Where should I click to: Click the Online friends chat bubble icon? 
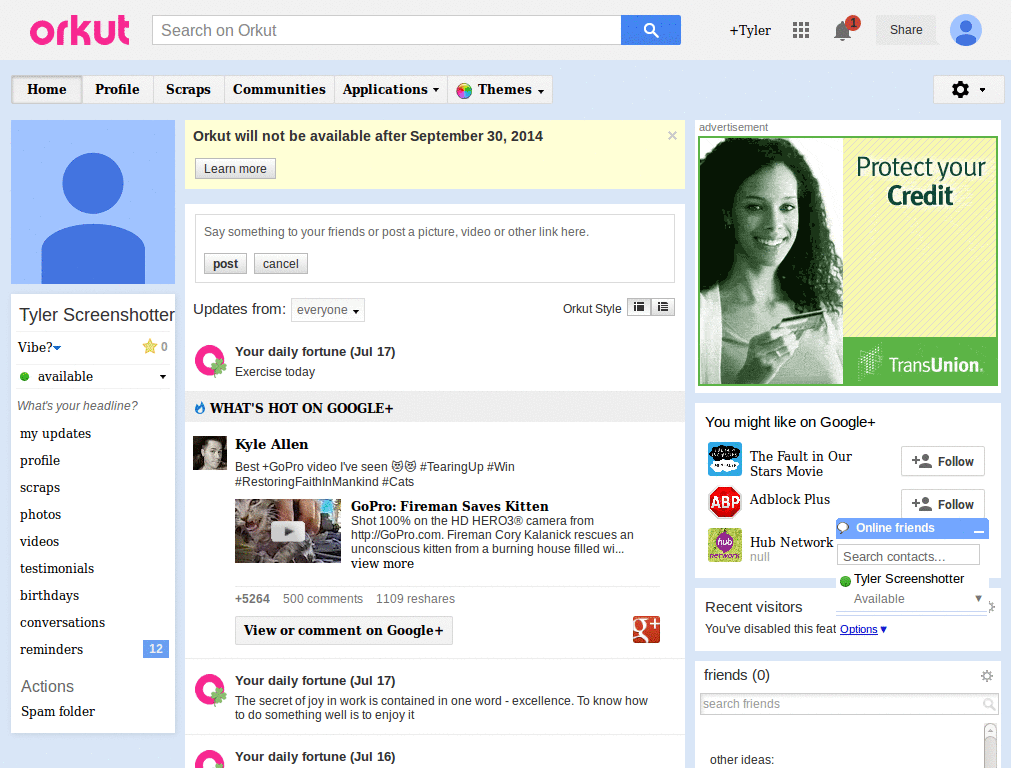(x=844, y=528)
